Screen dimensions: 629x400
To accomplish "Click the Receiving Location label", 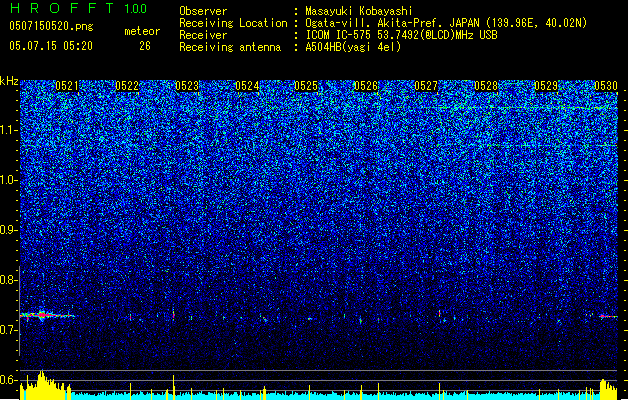I will (x=233, y=23).
